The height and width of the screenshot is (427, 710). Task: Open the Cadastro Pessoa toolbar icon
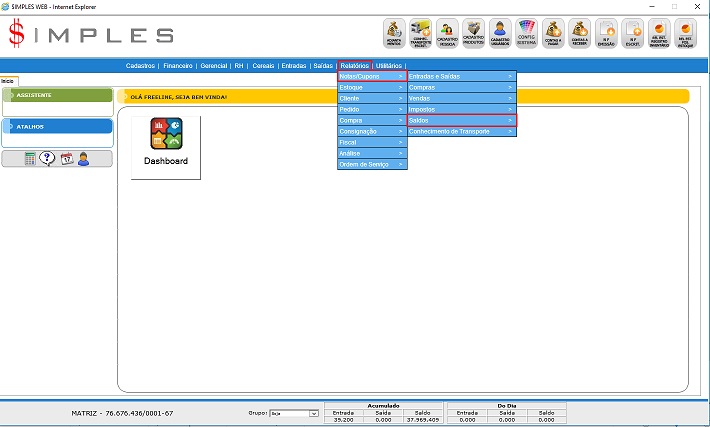(x=448, y=34)
